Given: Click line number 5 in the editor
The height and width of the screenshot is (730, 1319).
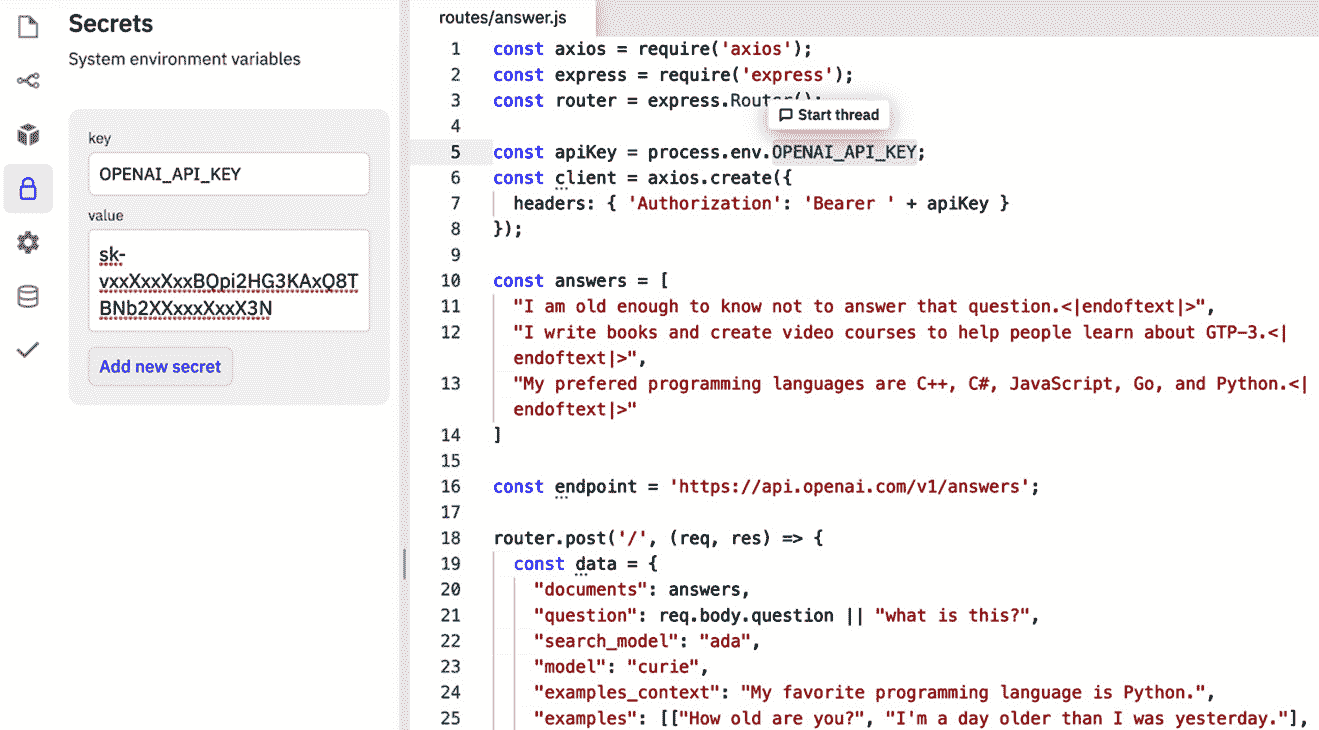Looking at the screenshot, I should [455, 151].
